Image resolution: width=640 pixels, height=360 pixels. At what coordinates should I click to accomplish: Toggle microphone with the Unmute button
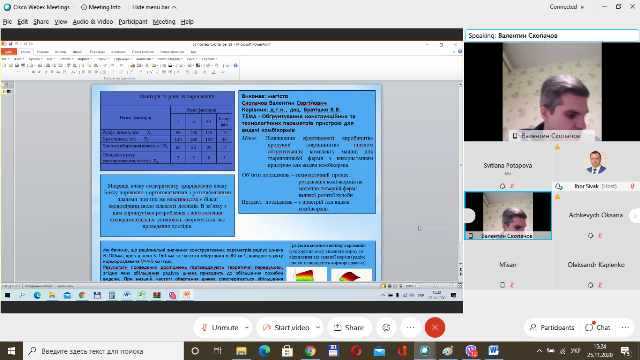[220, 327]
